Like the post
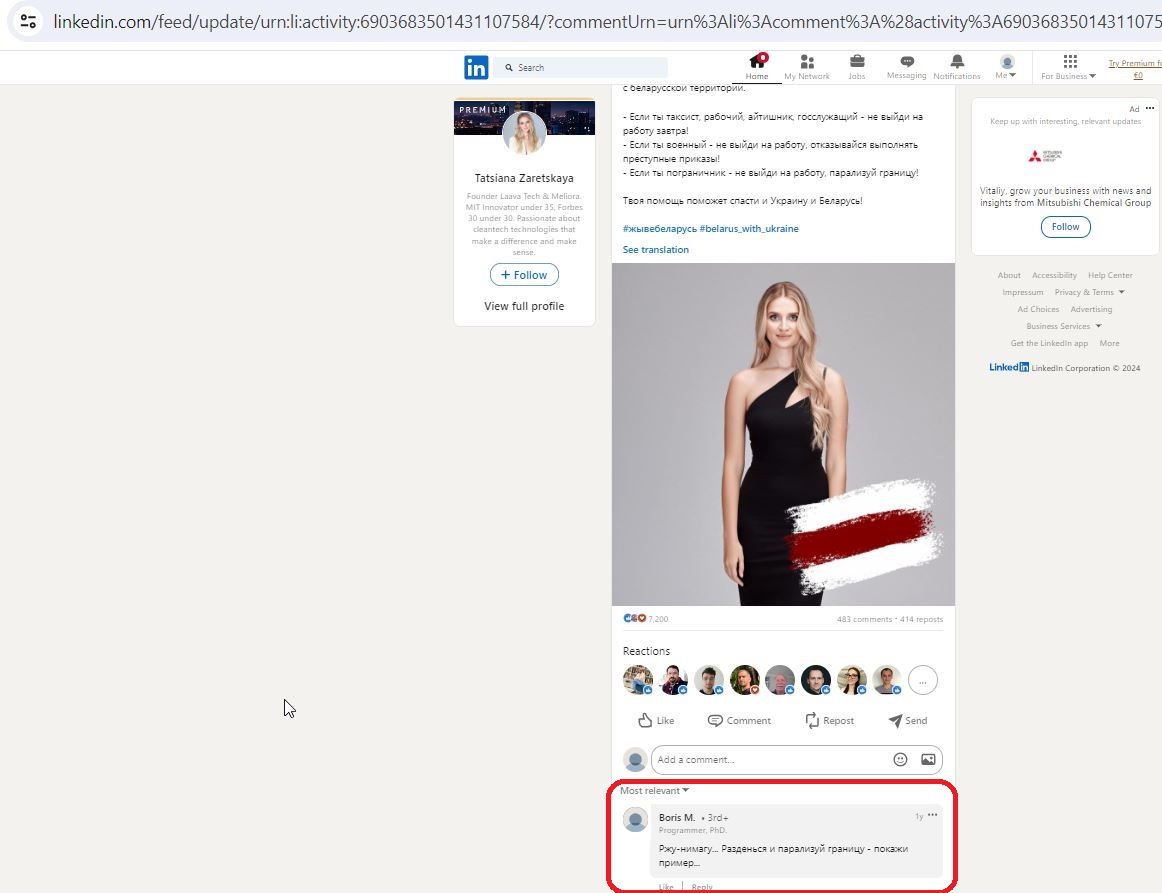Screen dimensions: 1162x893 coord(657,720)
